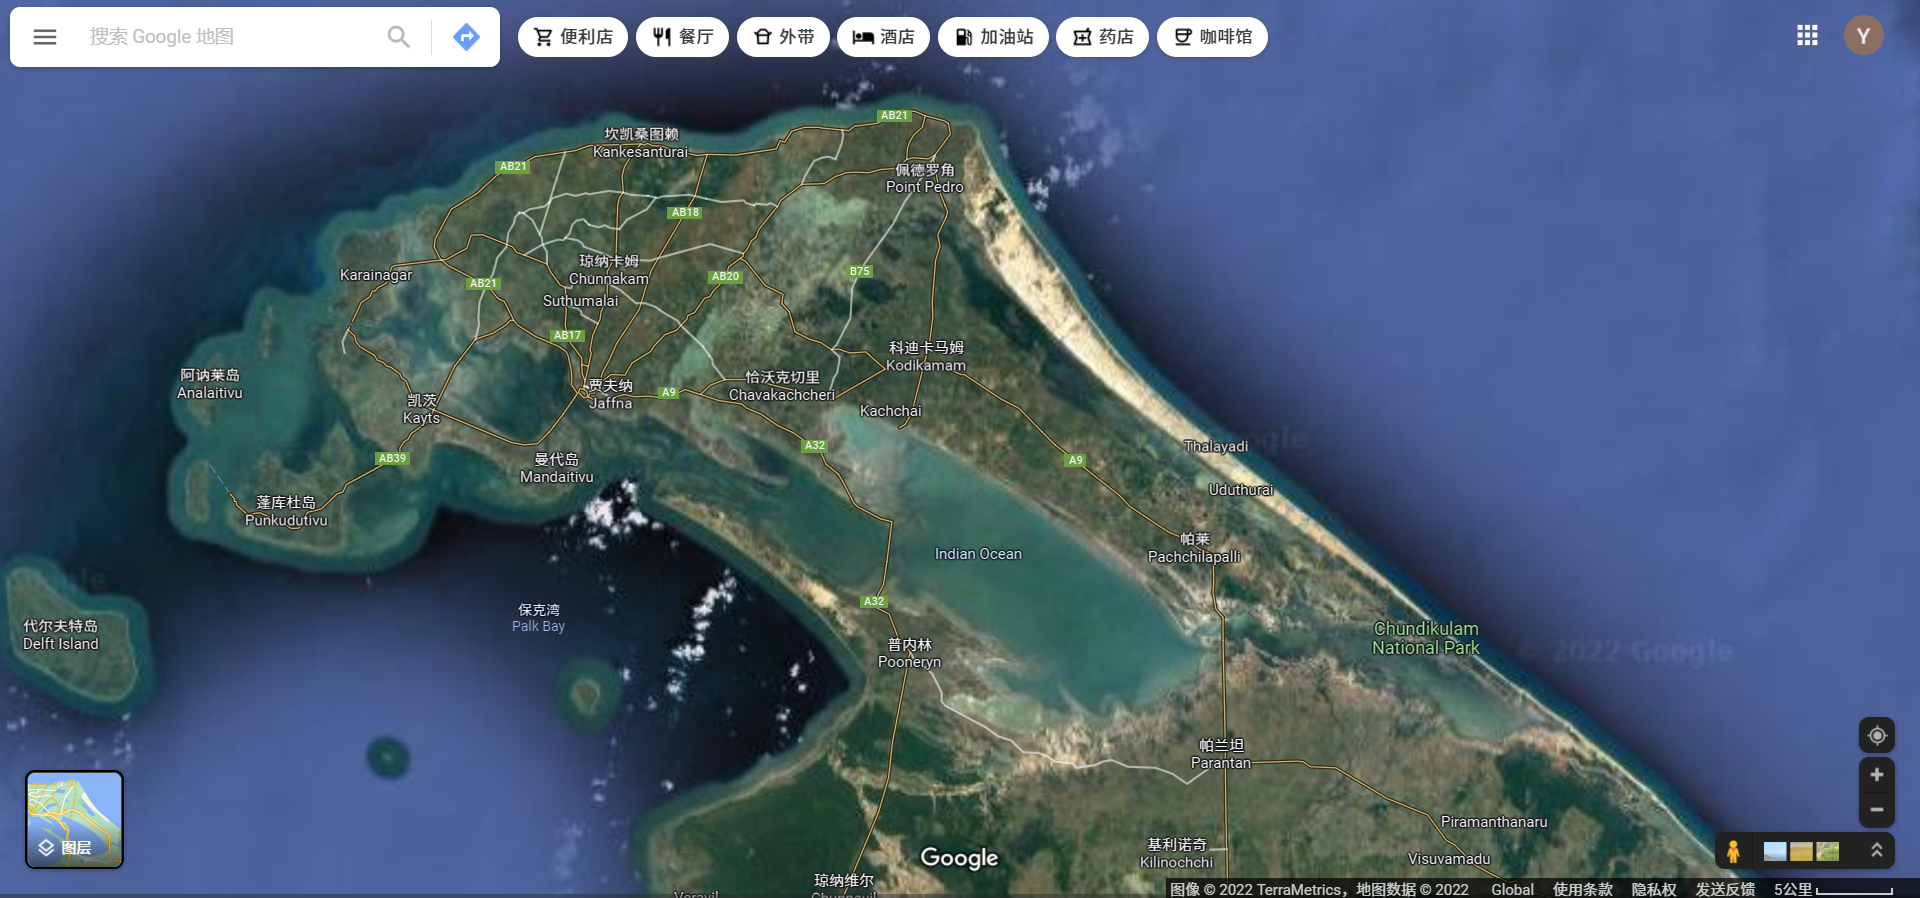Click the Uduthurai place label

click(x=1241, y=489)
